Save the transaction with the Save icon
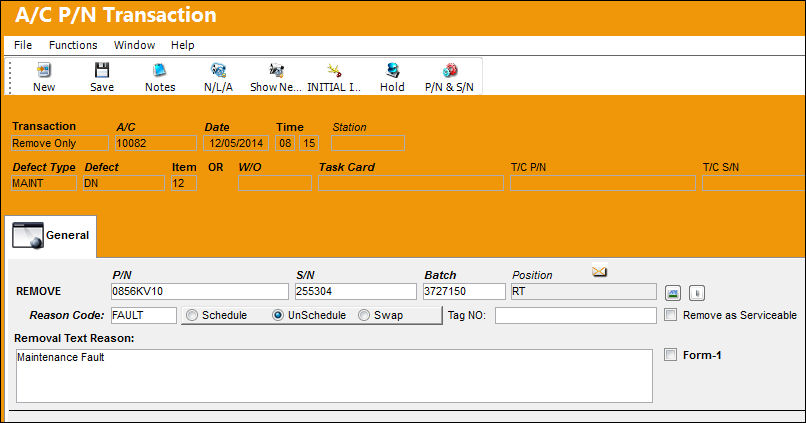806x423 pixels. point(102,70)
